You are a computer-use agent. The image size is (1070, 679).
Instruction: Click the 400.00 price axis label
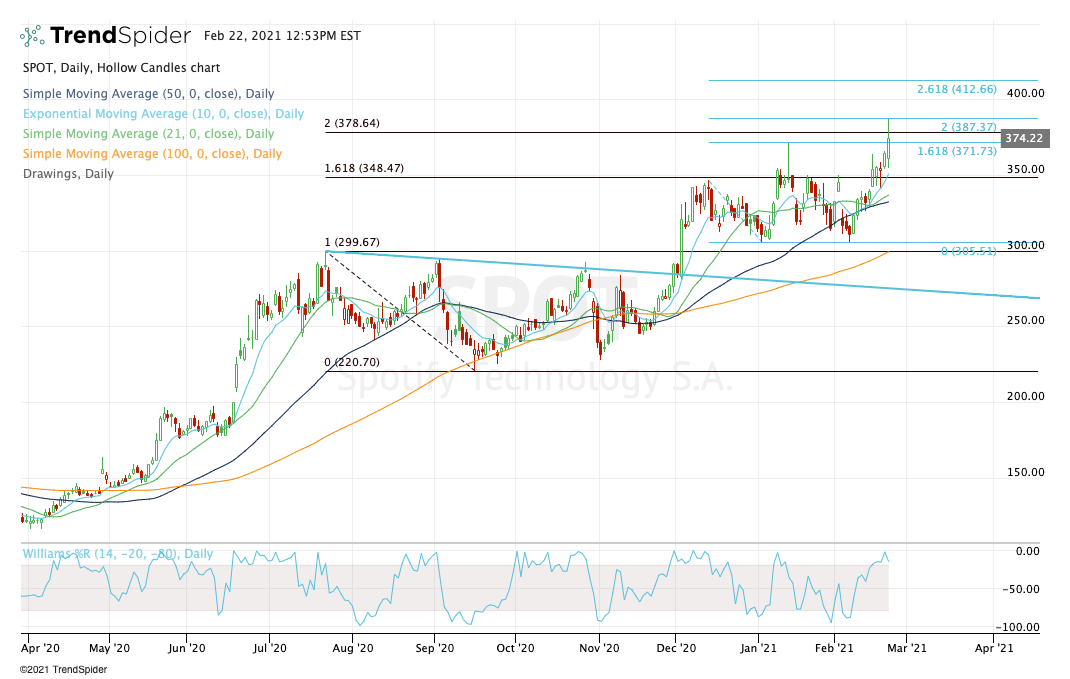(x=1024, y=93)
